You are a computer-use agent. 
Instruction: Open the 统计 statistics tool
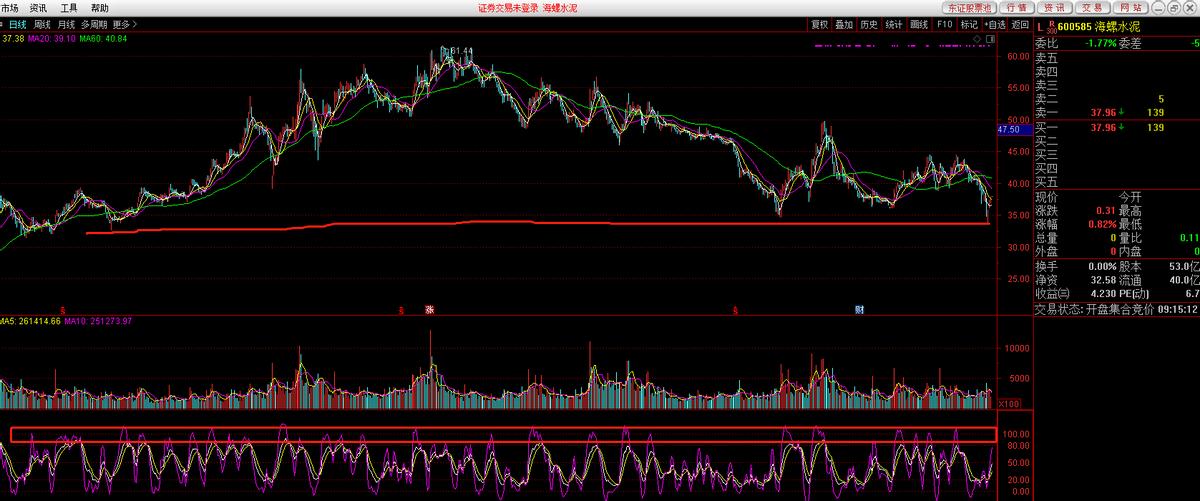pyautogui.click(x=895, y=24)
